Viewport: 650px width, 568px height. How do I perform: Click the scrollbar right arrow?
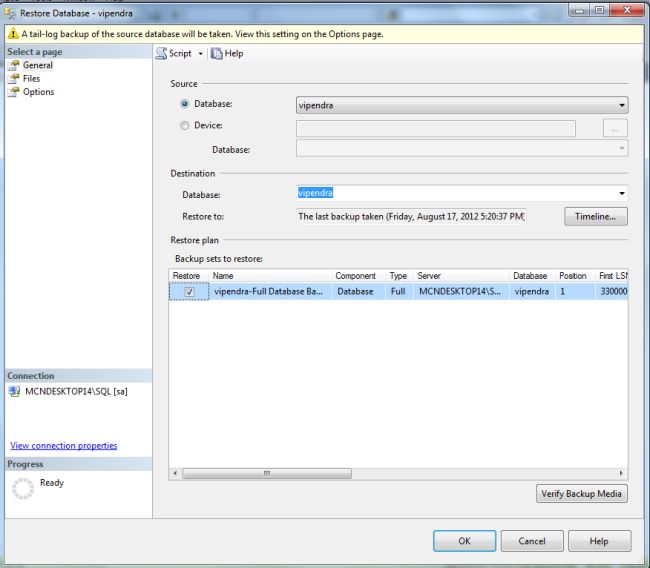point(621,473)
